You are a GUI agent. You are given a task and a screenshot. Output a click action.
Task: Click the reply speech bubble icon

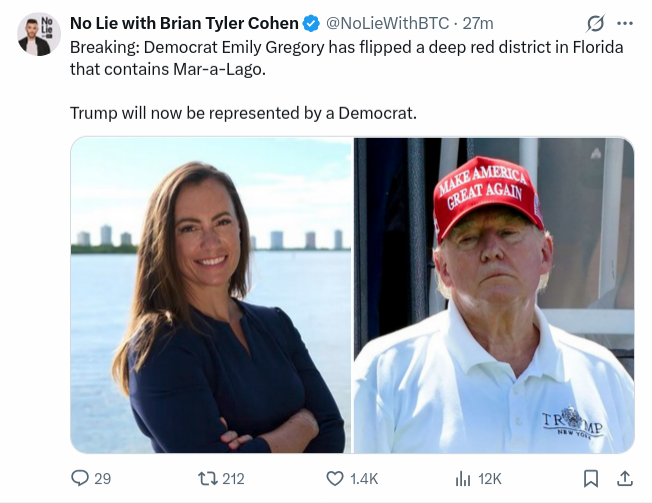(x=80, y=479)
